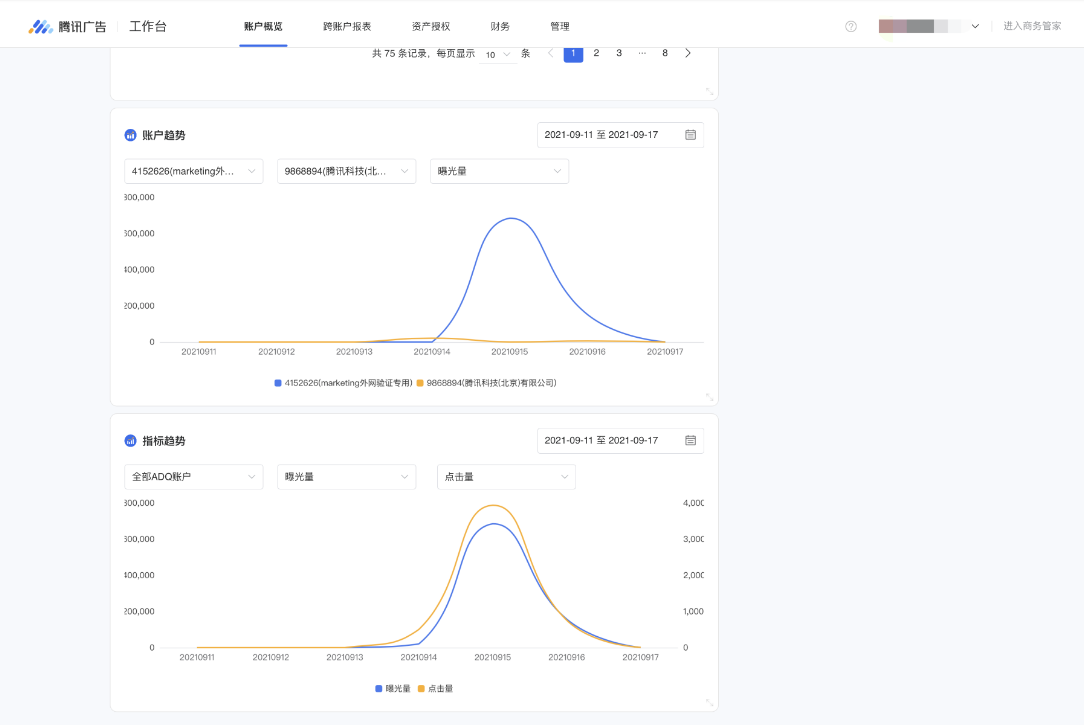Toggle 曝光量 series in metric chart legend

tap(392, 689)
